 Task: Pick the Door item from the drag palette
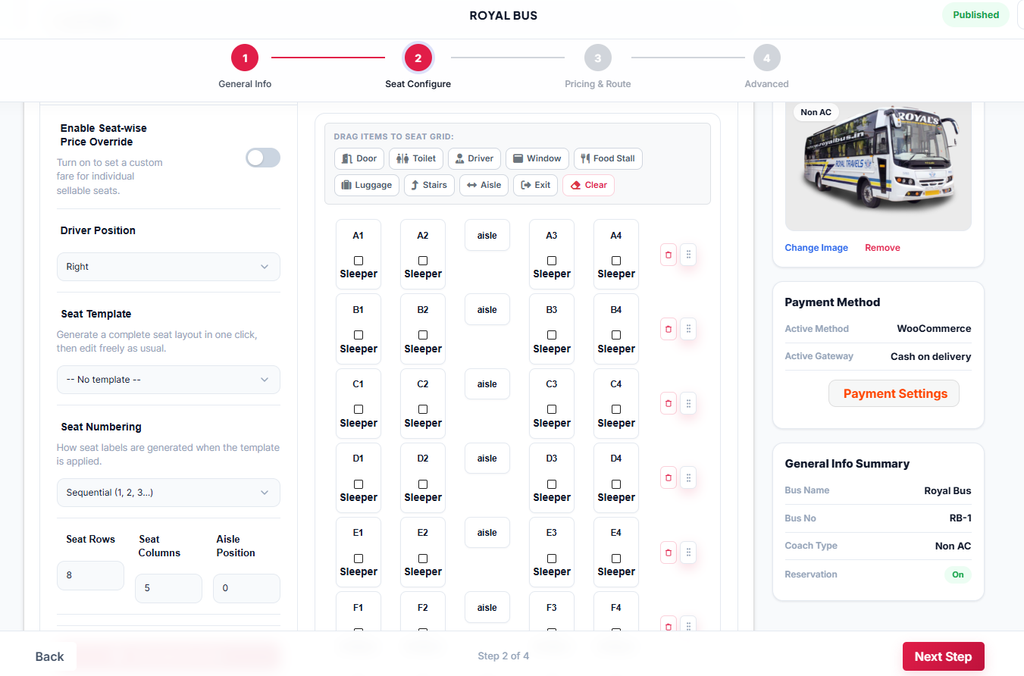coord(359,158)
